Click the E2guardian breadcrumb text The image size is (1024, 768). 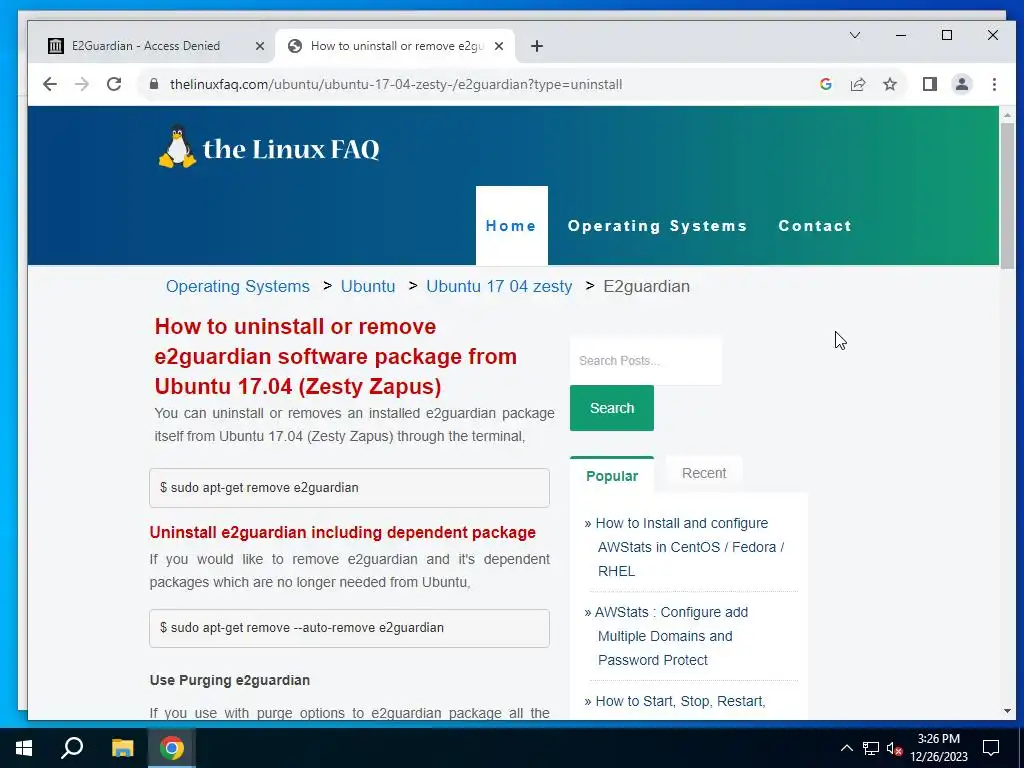[x=646, y=286]
